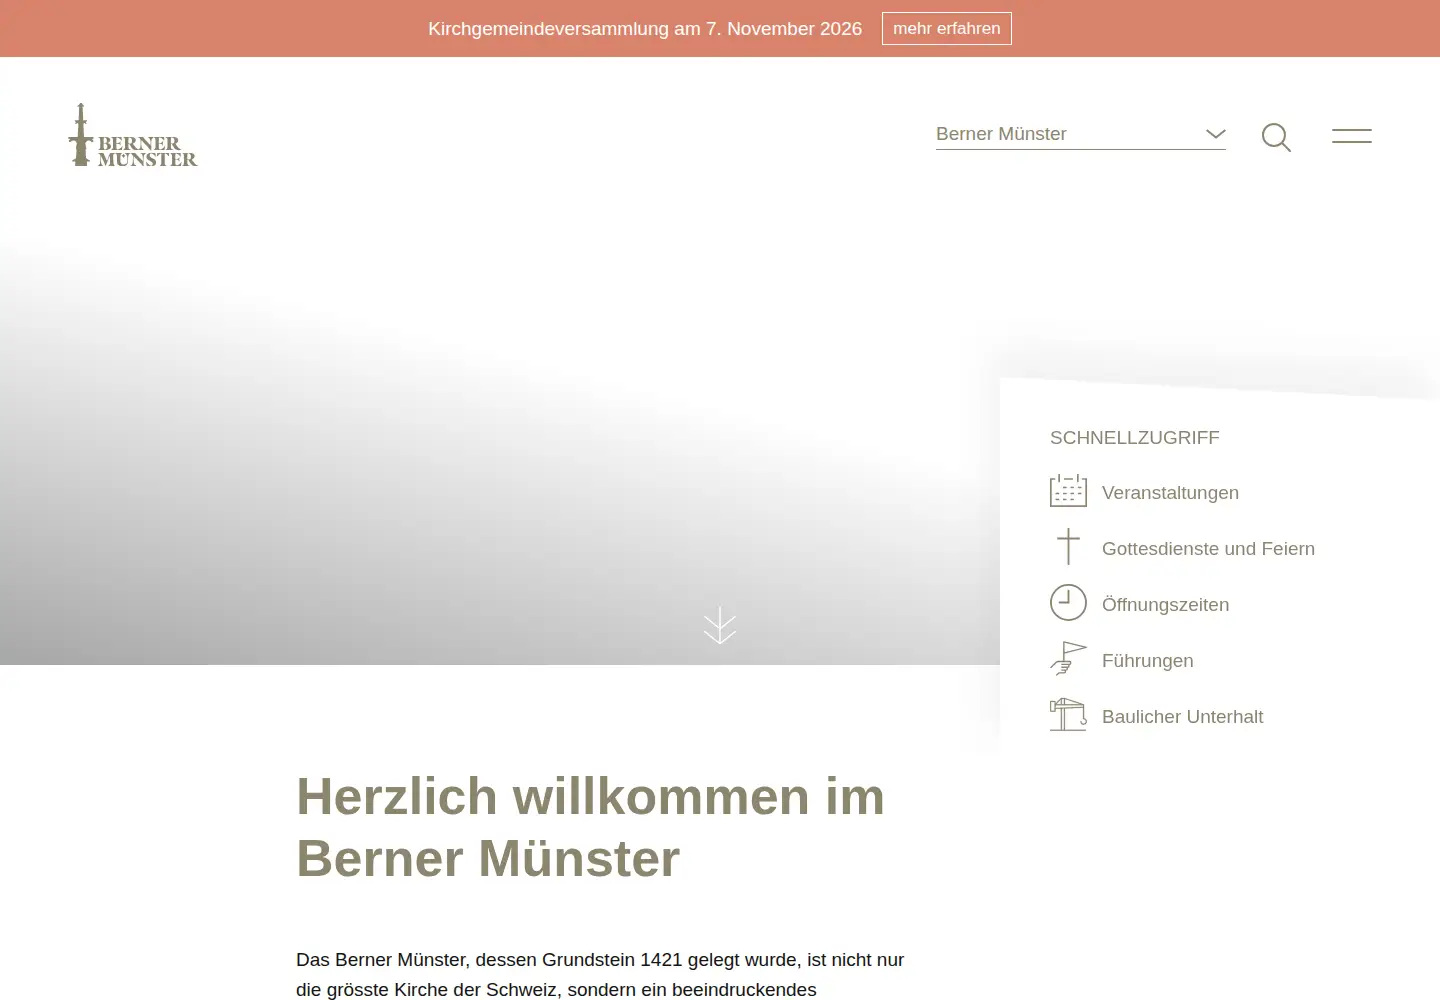Click the Kirchgemeindeversammlung announcement text
The height and width of the screenshot is (1000, 1440).
click(x=645, y=29)
